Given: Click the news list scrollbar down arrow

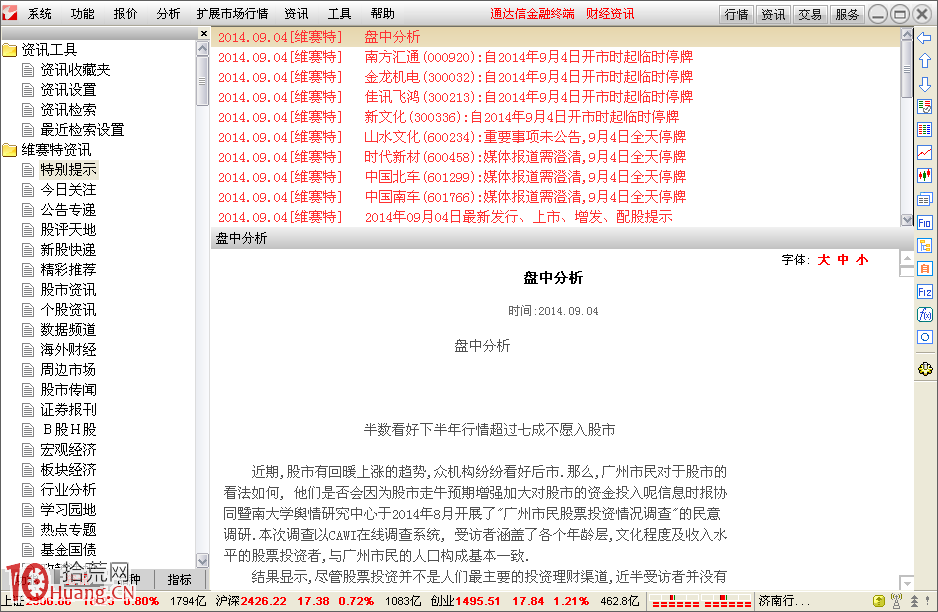Looking at the screenshot, I should click(906, 220).
